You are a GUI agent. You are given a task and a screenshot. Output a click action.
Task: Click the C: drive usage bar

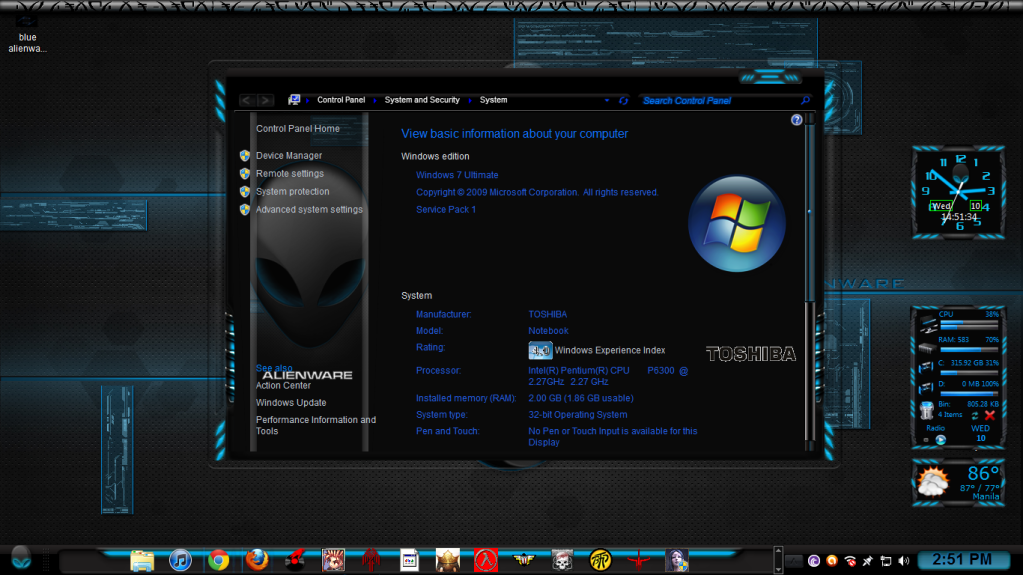(969, 373)
